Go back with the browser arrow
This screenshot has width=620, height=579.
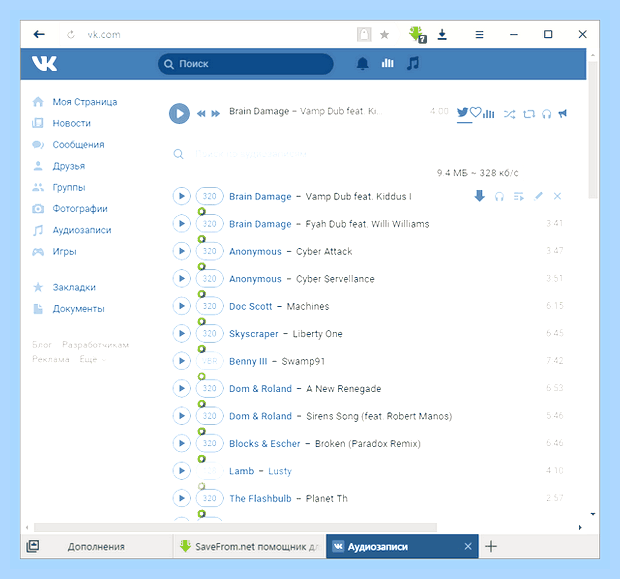[39, 34]
